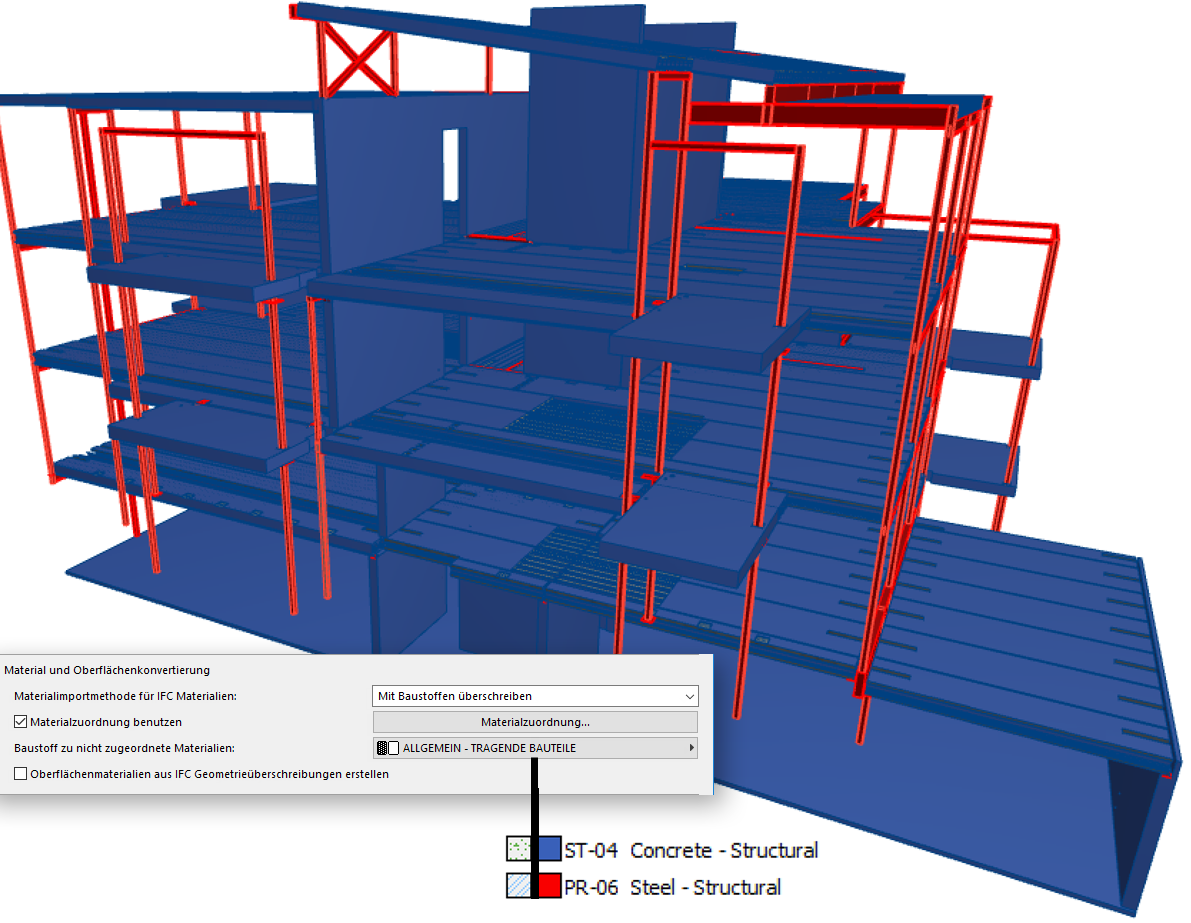This screenshot has height=923, width=1191.
Task: Click the hatch fill icon in the Baustoff selector
Action: coord(382,746)
